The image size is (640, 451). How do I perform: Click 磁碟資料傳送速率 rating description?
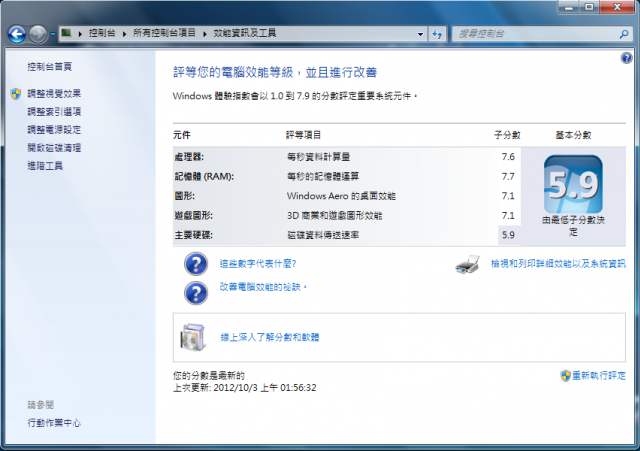click(x=323, y=235)
